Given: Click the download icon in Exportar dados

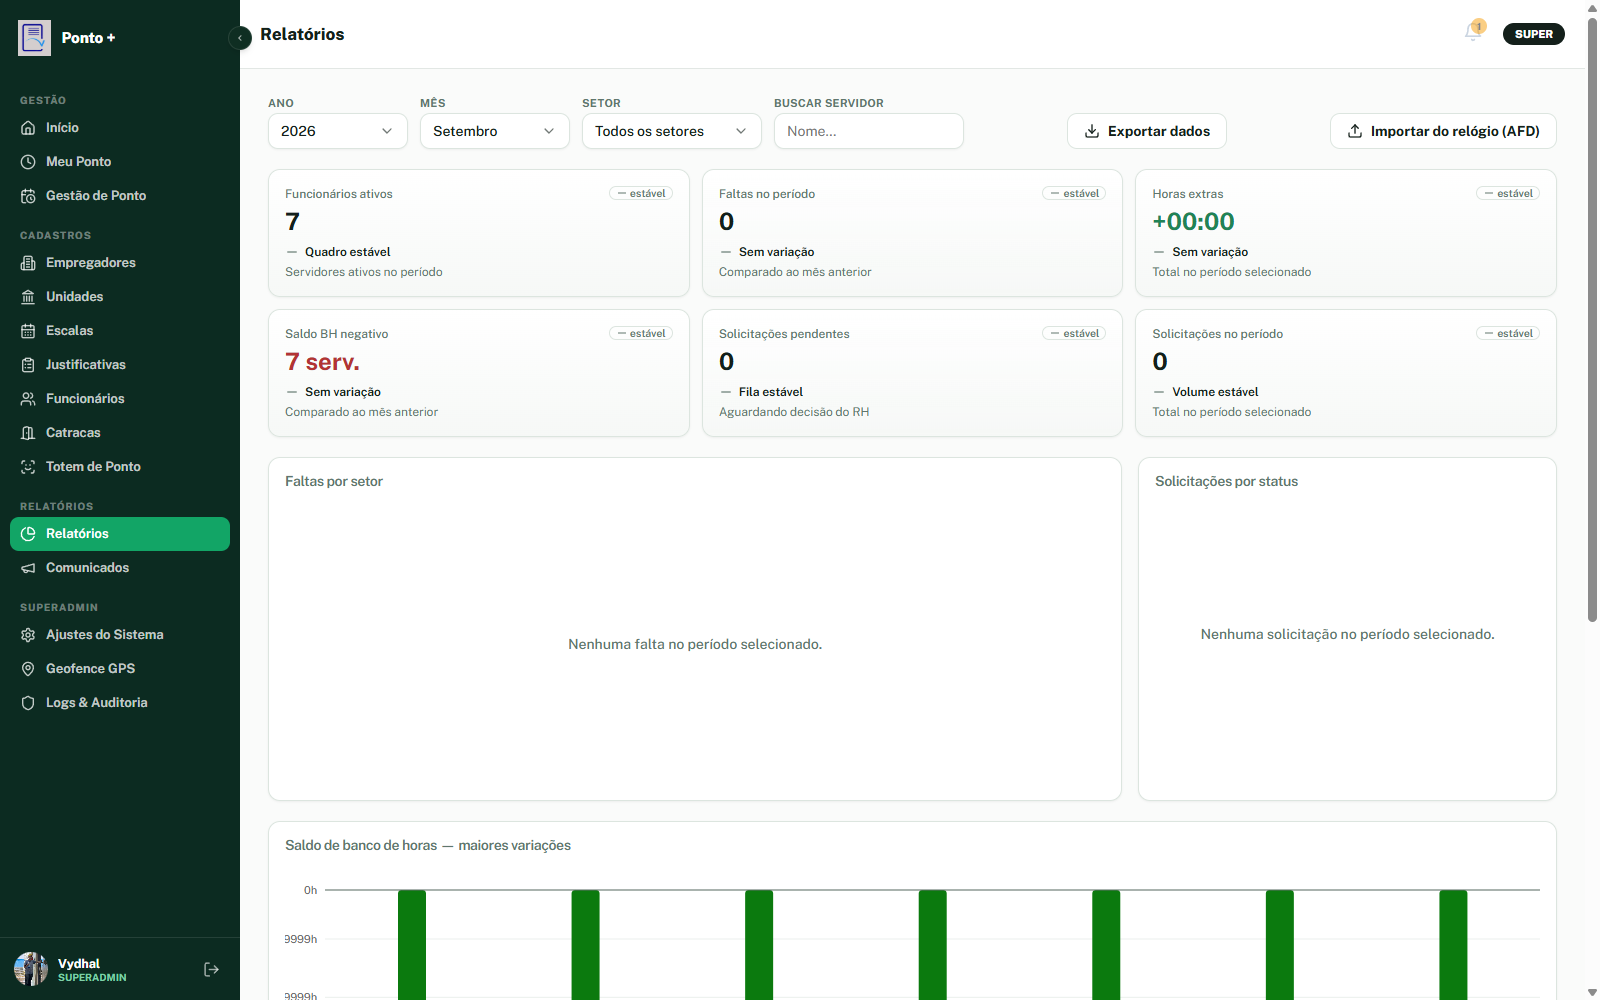Looking at the screenshot, I should (1092, 131).
